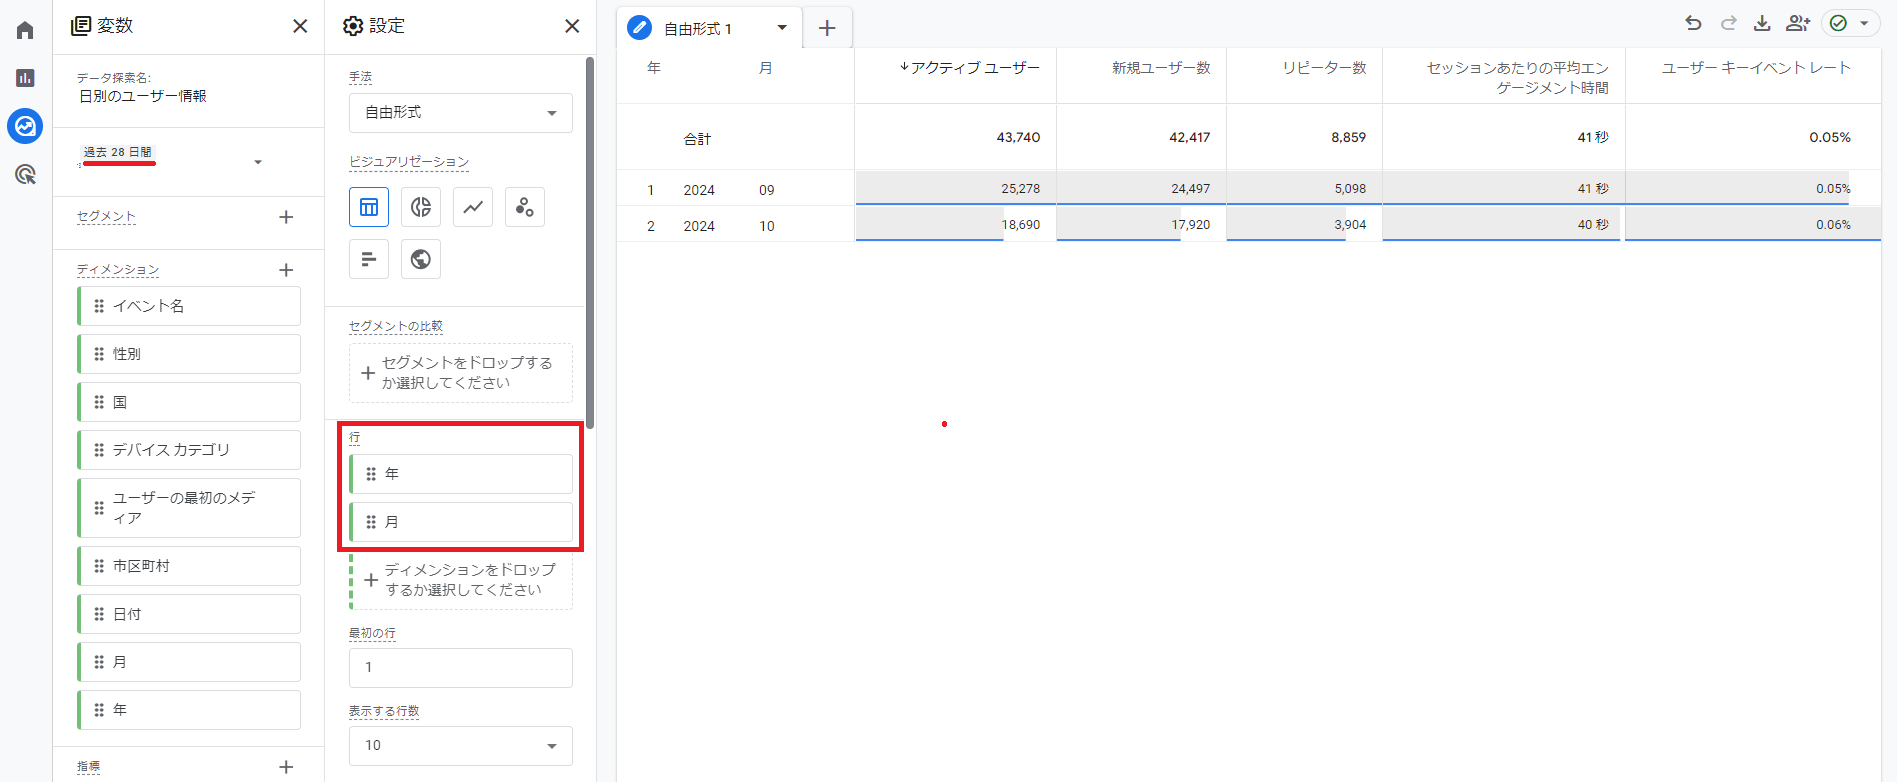Switch to bar chart visualization

coord(369,259)
